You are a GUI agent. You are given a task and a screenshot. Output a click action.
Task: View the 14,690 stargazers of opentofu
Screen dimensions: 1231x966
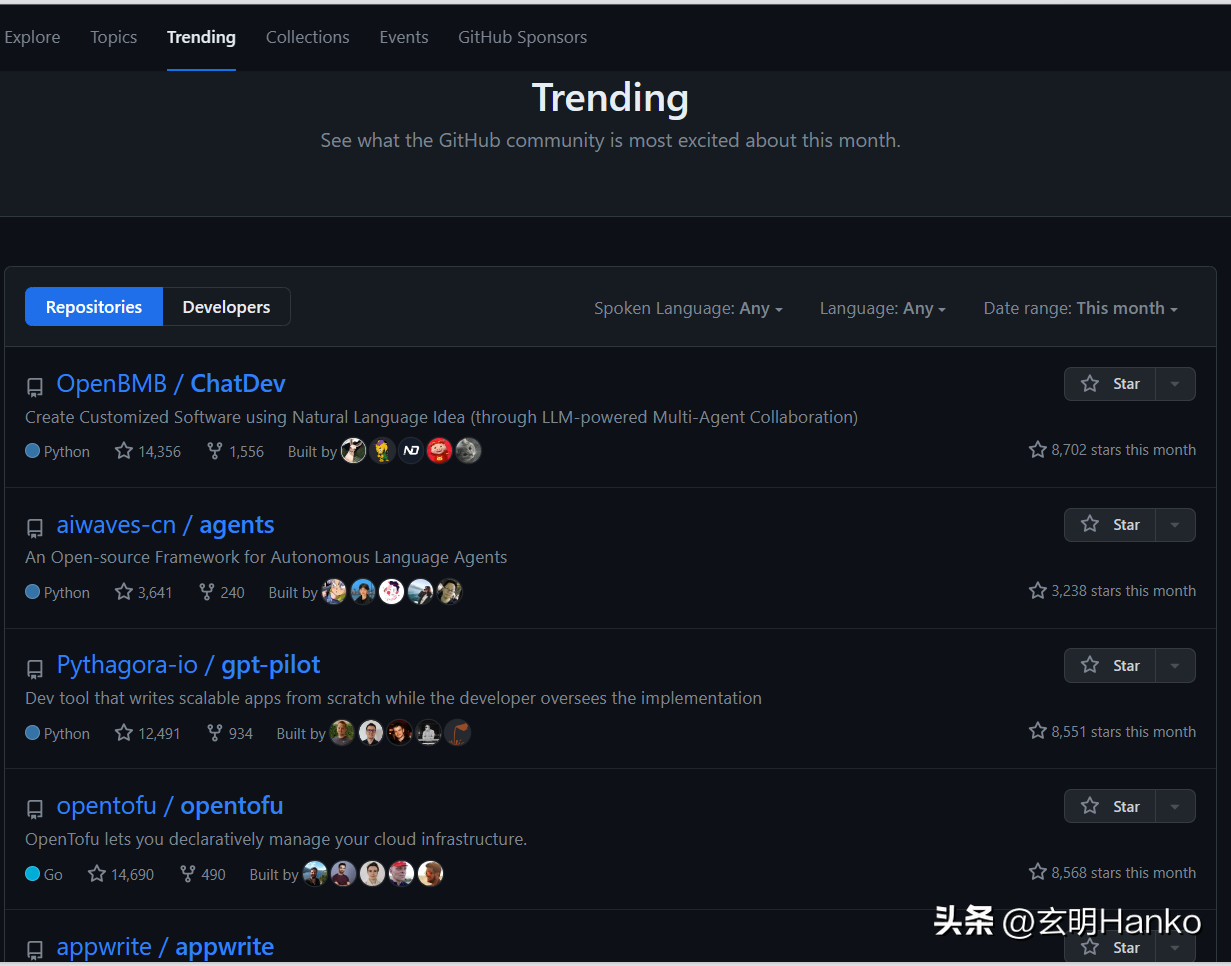tap(121, 874)
